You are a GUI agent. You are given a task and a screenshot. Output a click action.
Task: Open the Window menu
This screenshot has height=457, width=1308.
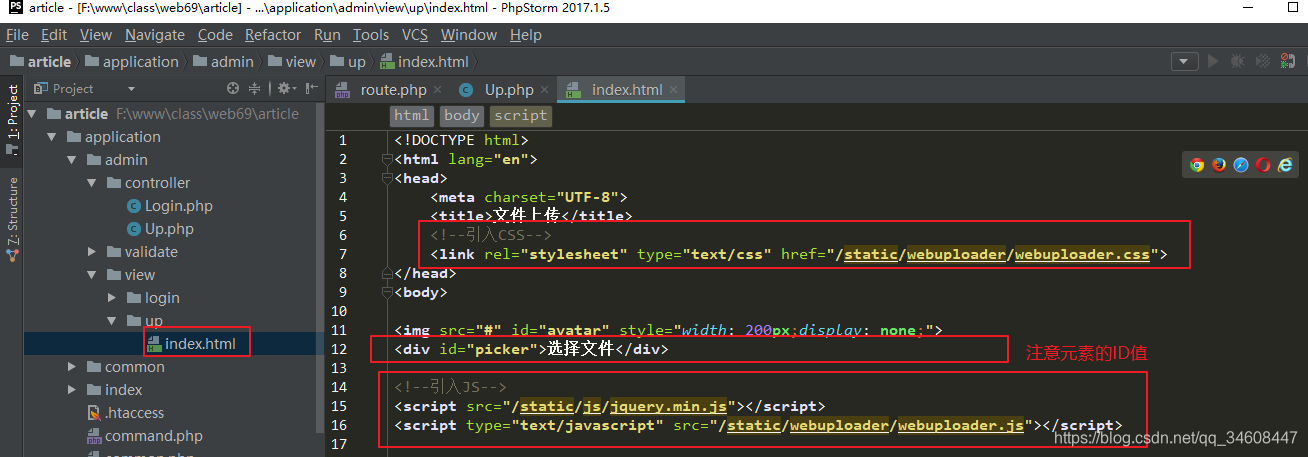coord(469,34)
